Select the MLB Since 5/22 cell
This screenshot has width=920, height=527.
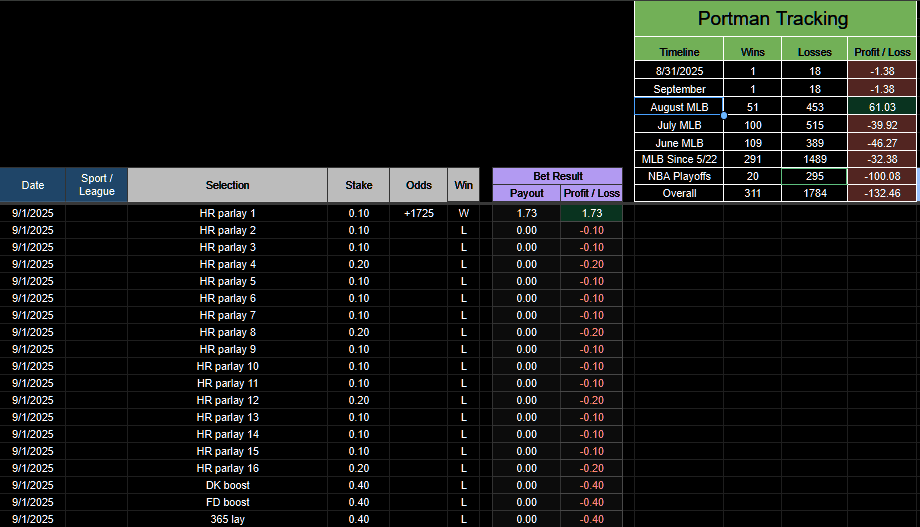[x=679, y=159]
